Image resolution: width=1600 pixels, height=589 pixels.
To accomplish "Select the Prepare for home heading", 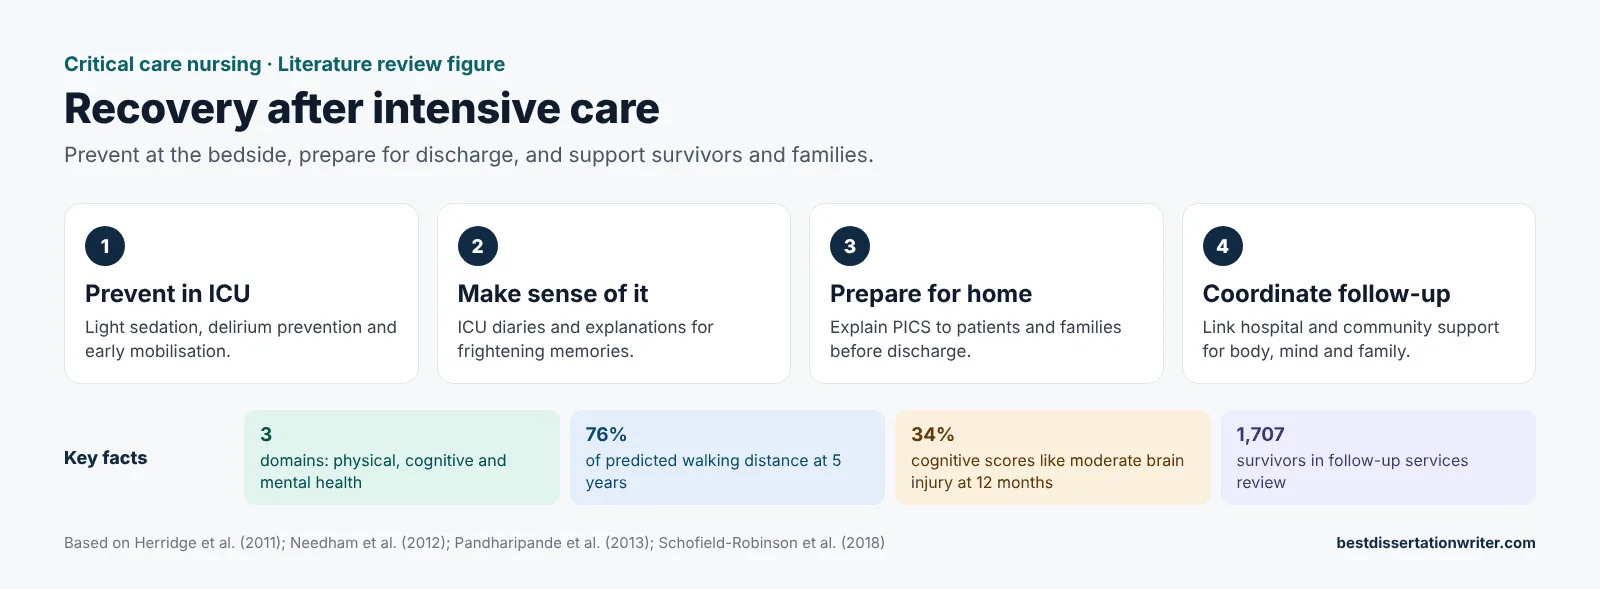I will (930, 294).
